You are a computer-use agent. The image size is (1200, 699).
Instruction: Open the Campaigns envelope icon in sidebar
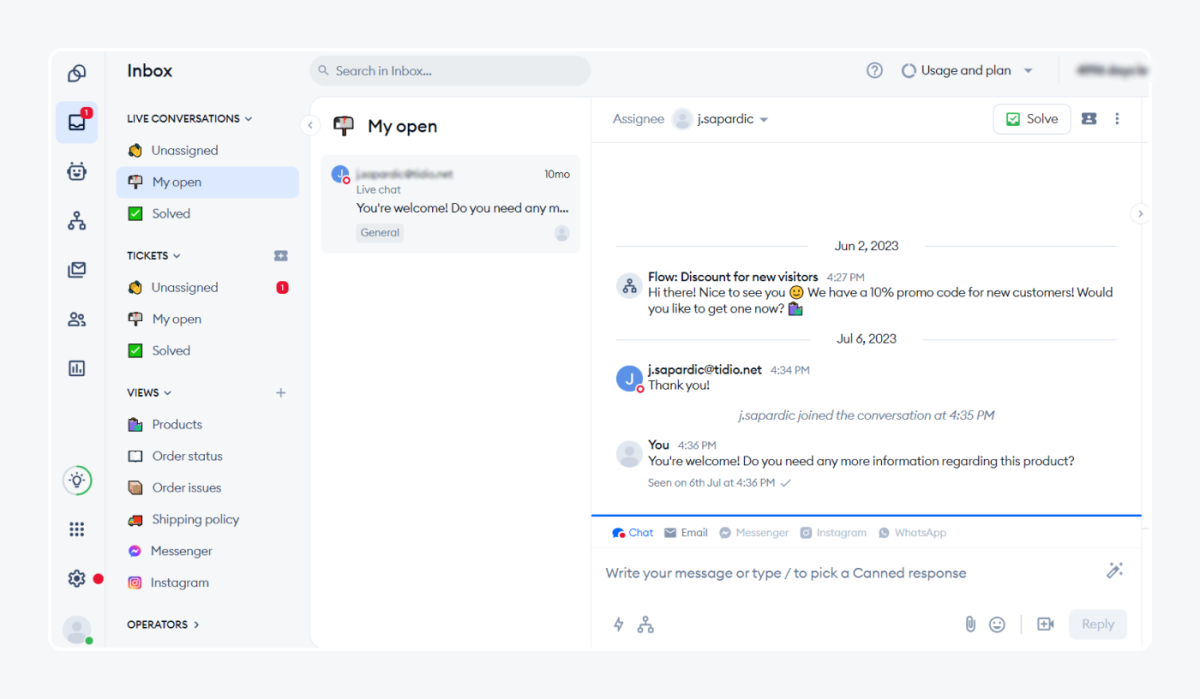(77, 269)
